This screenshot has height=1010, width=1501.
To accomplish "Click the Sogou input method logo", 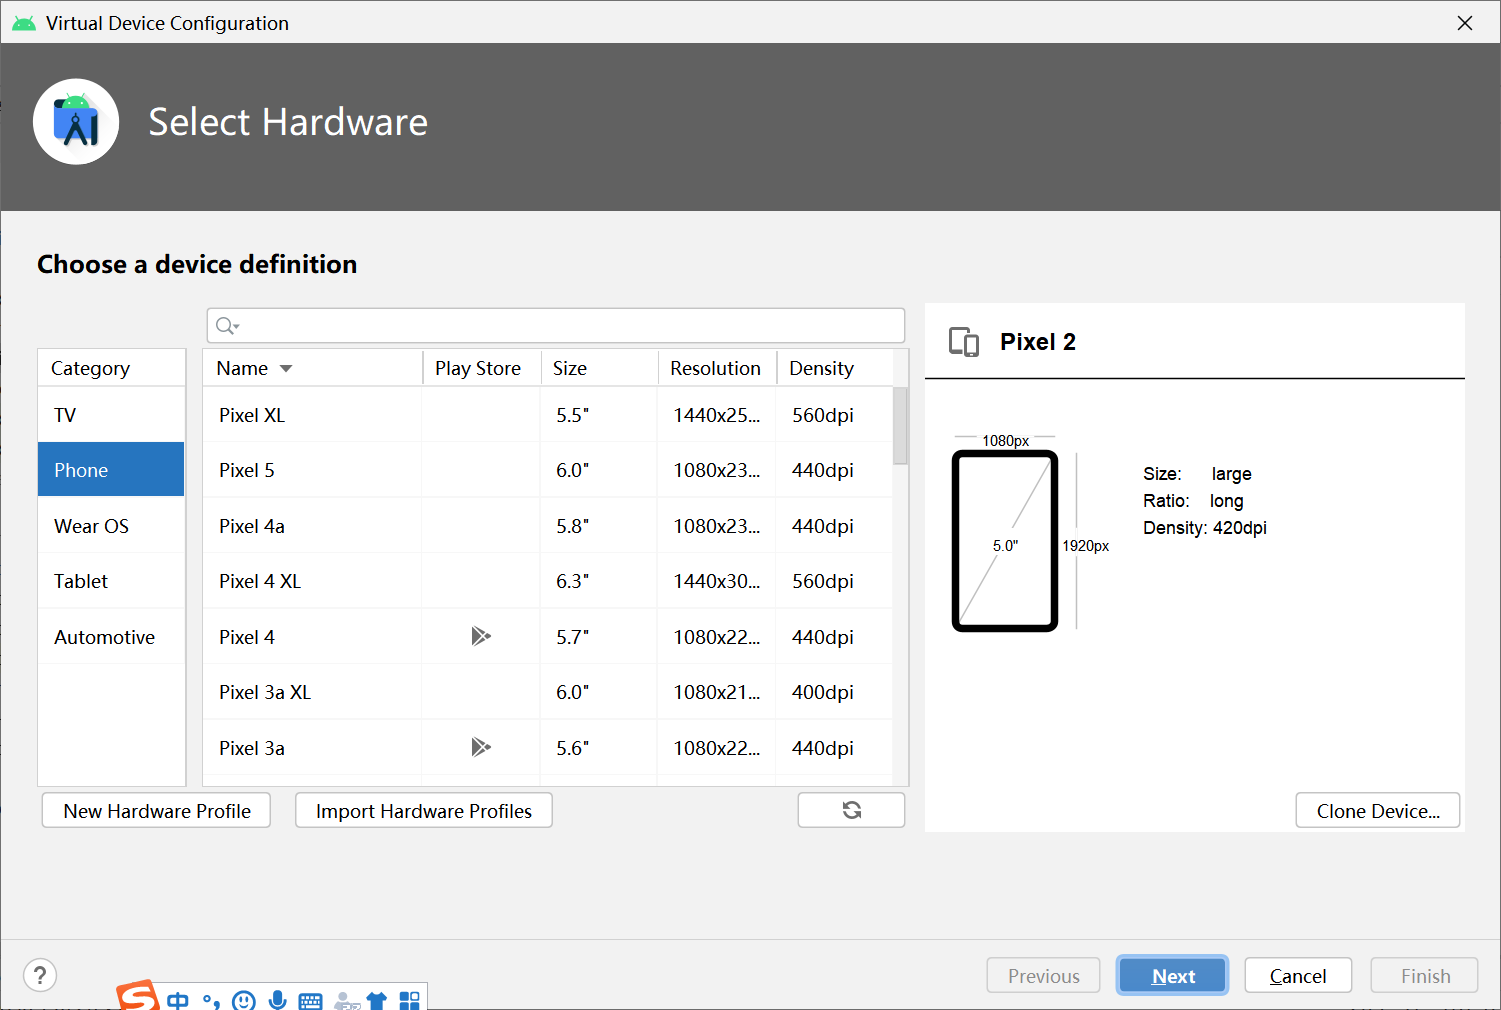I will click(x=138, y=996).
